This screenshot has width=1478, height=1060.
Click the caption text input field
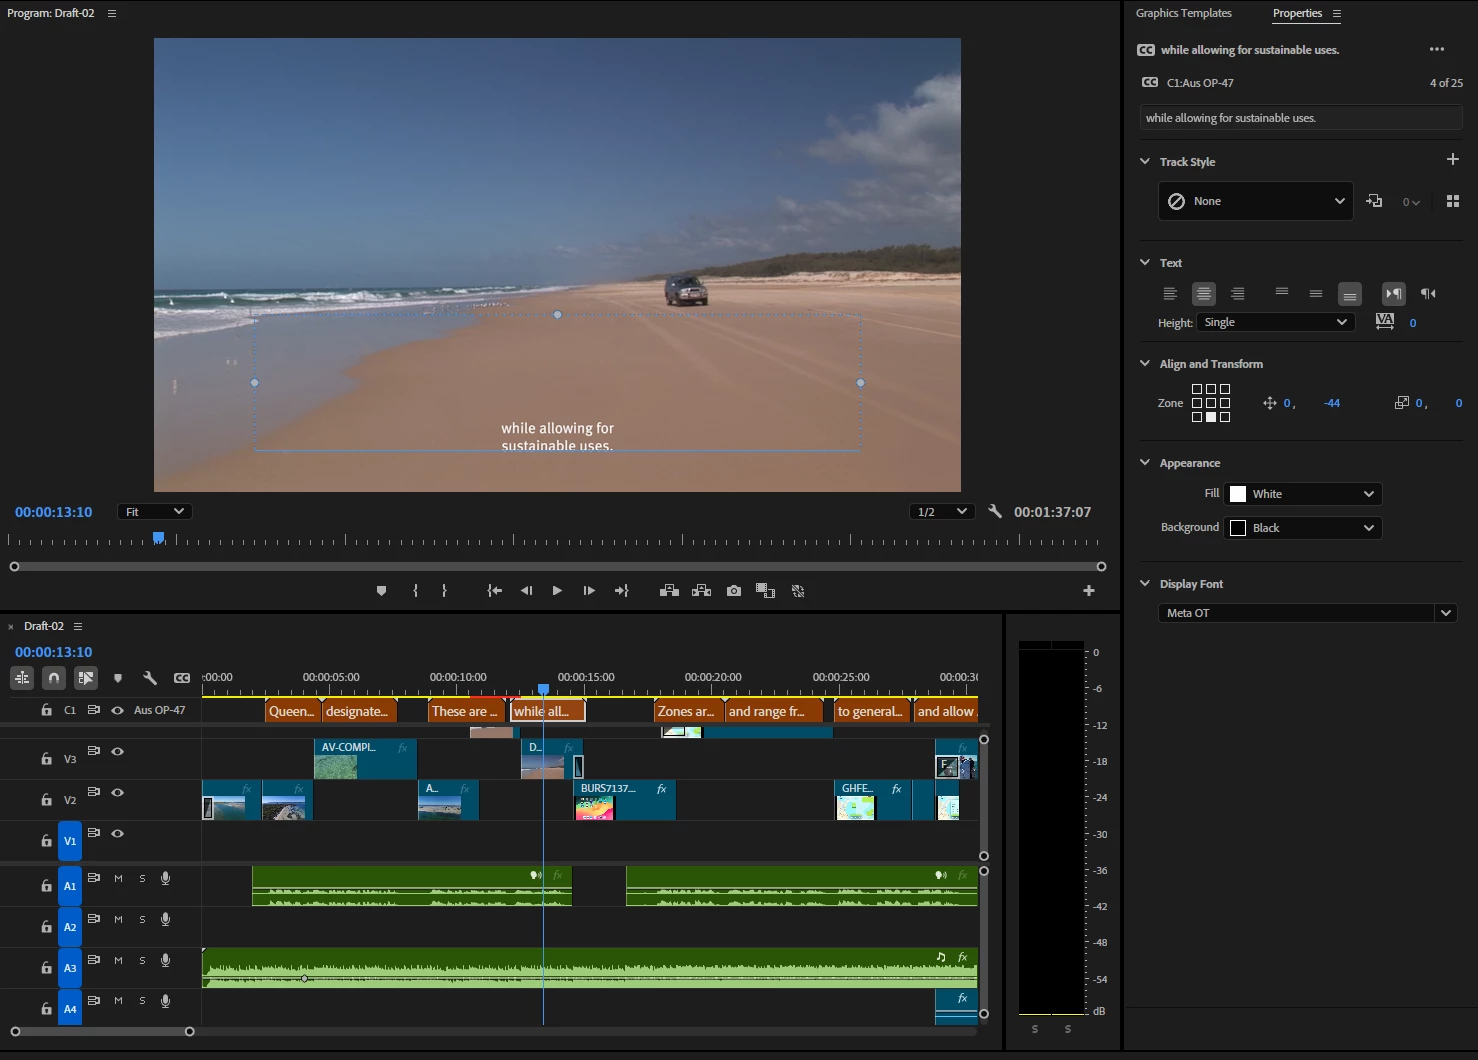(x=1300, y=118)
